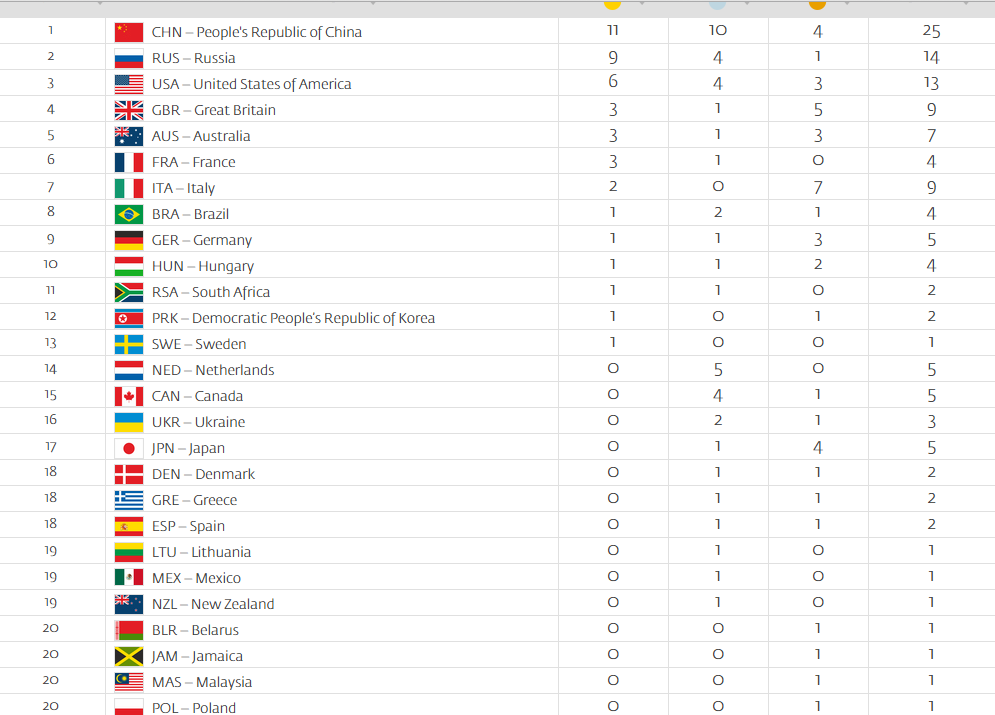Open the RUS – Russia country link
The image size is (995, 715).
coord(194,58)
